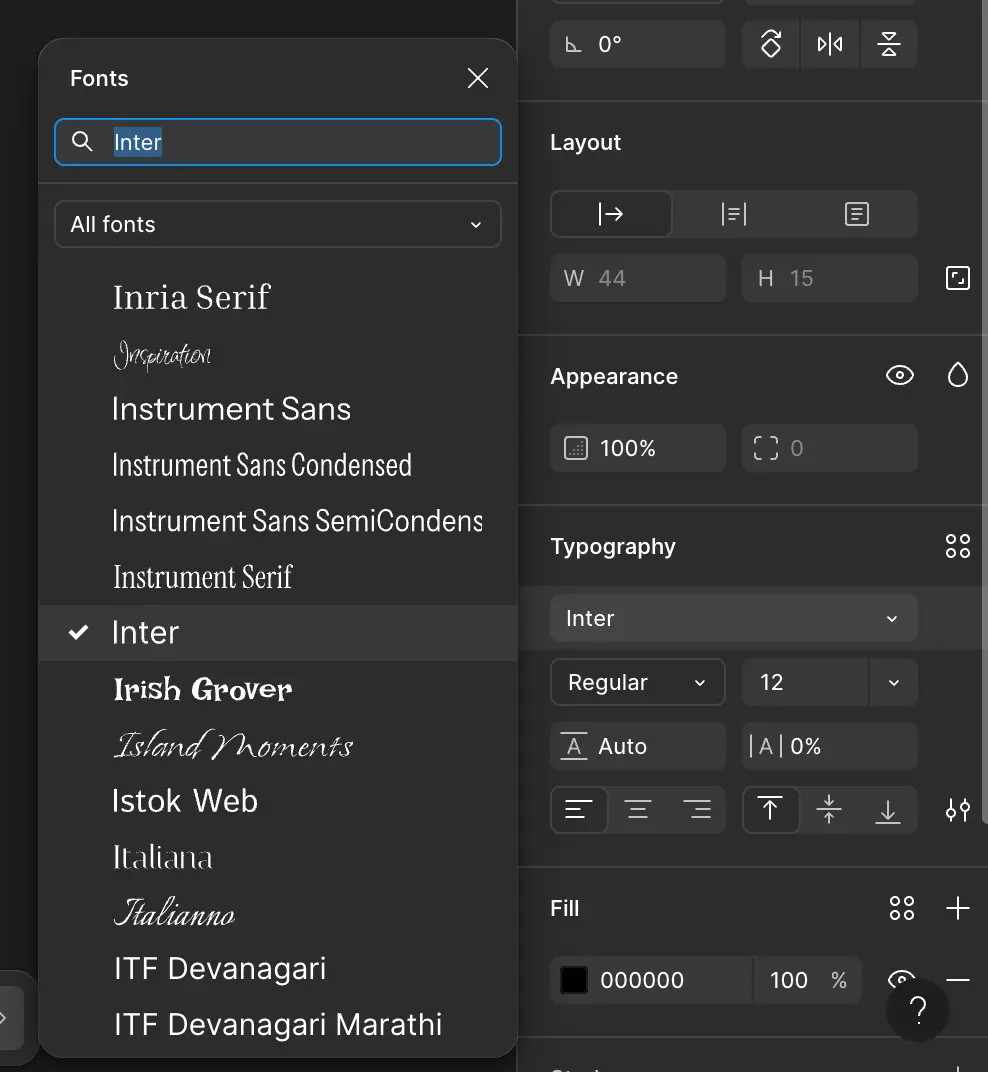Open Typography styles four-dot icon
The image size is (988, 1072).
pos(957,546)
